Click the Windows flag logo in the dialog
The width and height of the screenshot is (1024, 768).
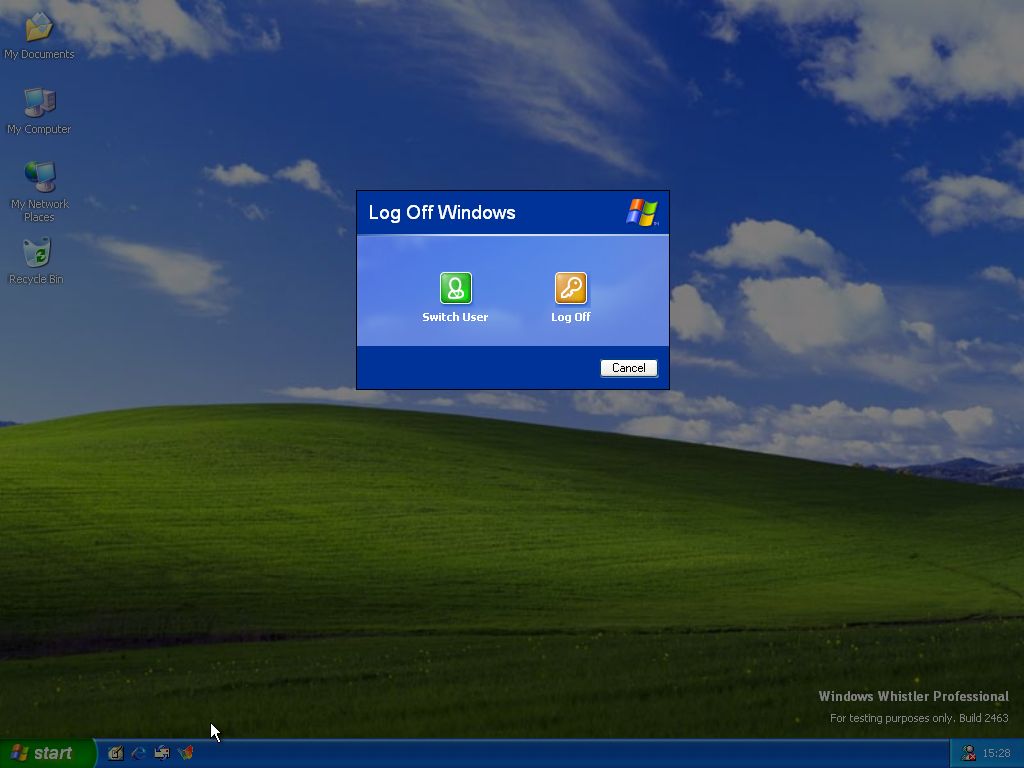click(x=642, y=212)
